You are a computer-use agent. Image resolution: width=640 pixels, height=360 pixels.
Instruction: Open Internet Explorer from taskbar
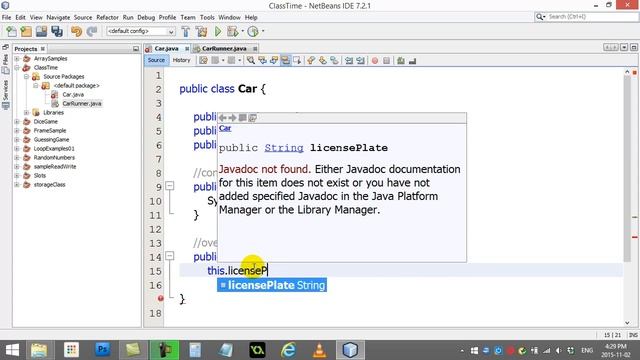point(288,350)
